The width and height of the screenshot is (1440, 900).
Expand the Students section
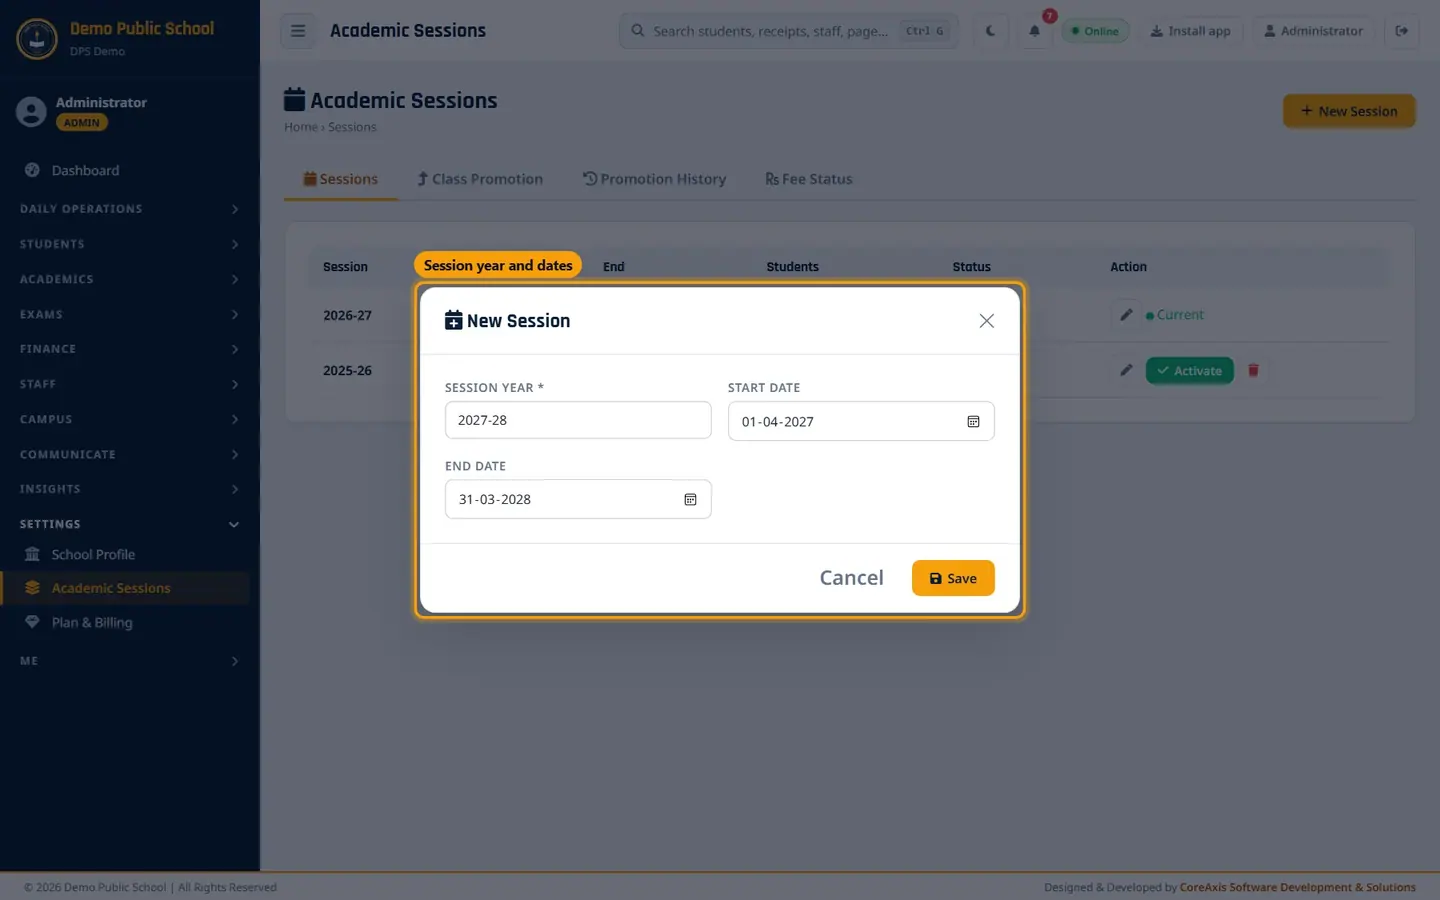click(x=130, y=244)
